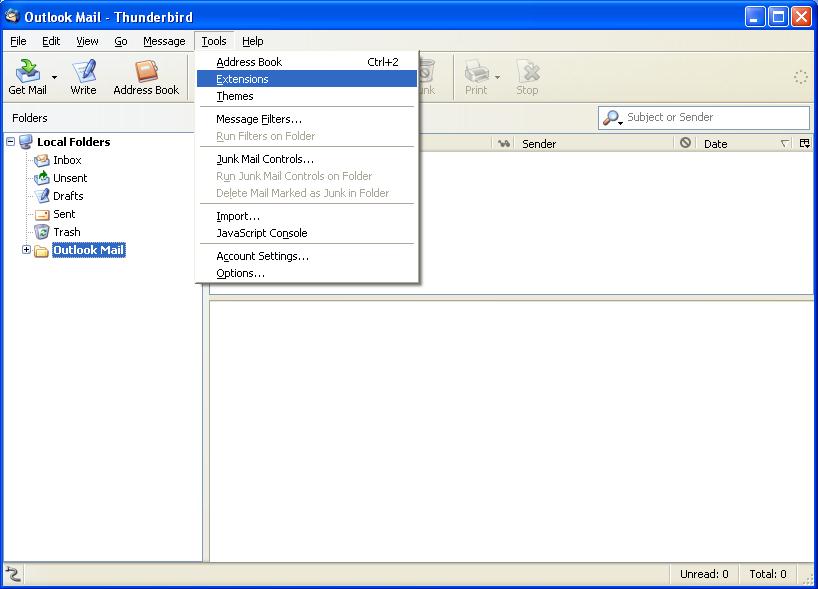Open the Edit menu
The height and width of the screenshot is (589, 818).
coord(51,41)
